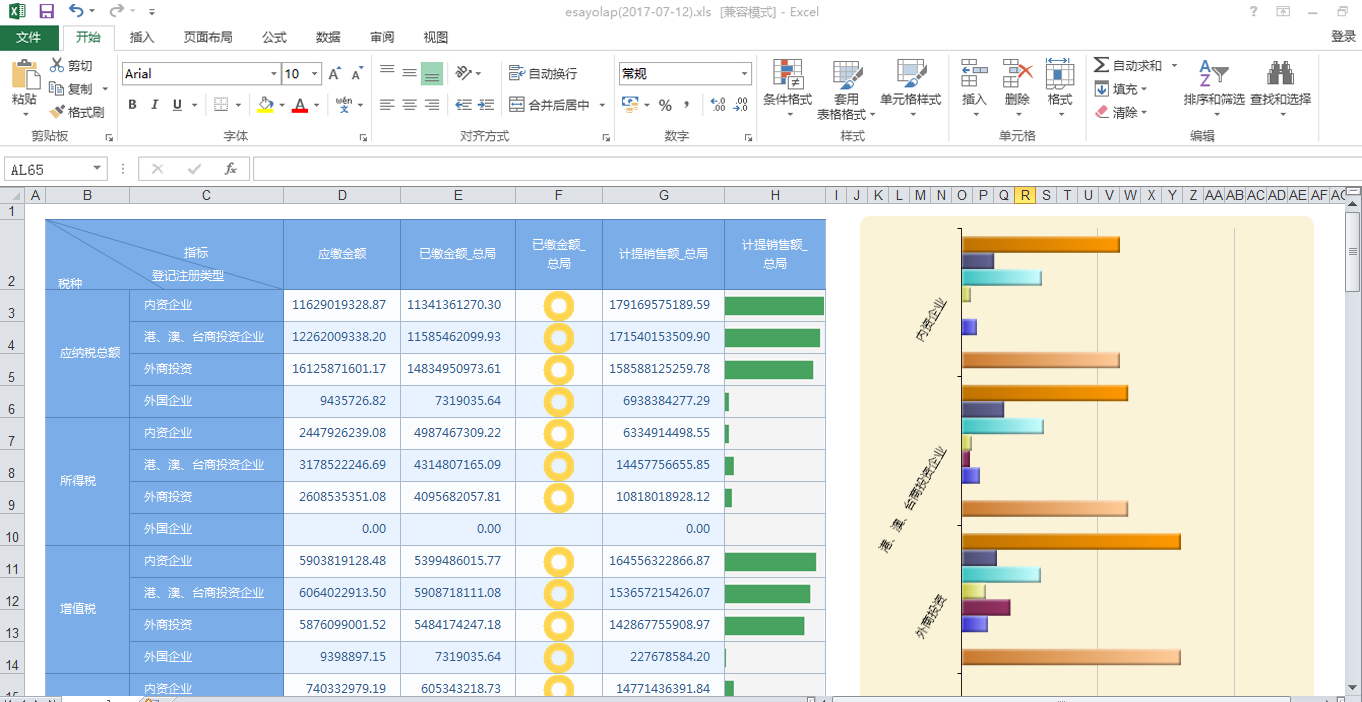Open the Customize Quick Access Toolbar arrow
Image resolution: width=1362 pixels, height=702 pixels.
point(151,12)
